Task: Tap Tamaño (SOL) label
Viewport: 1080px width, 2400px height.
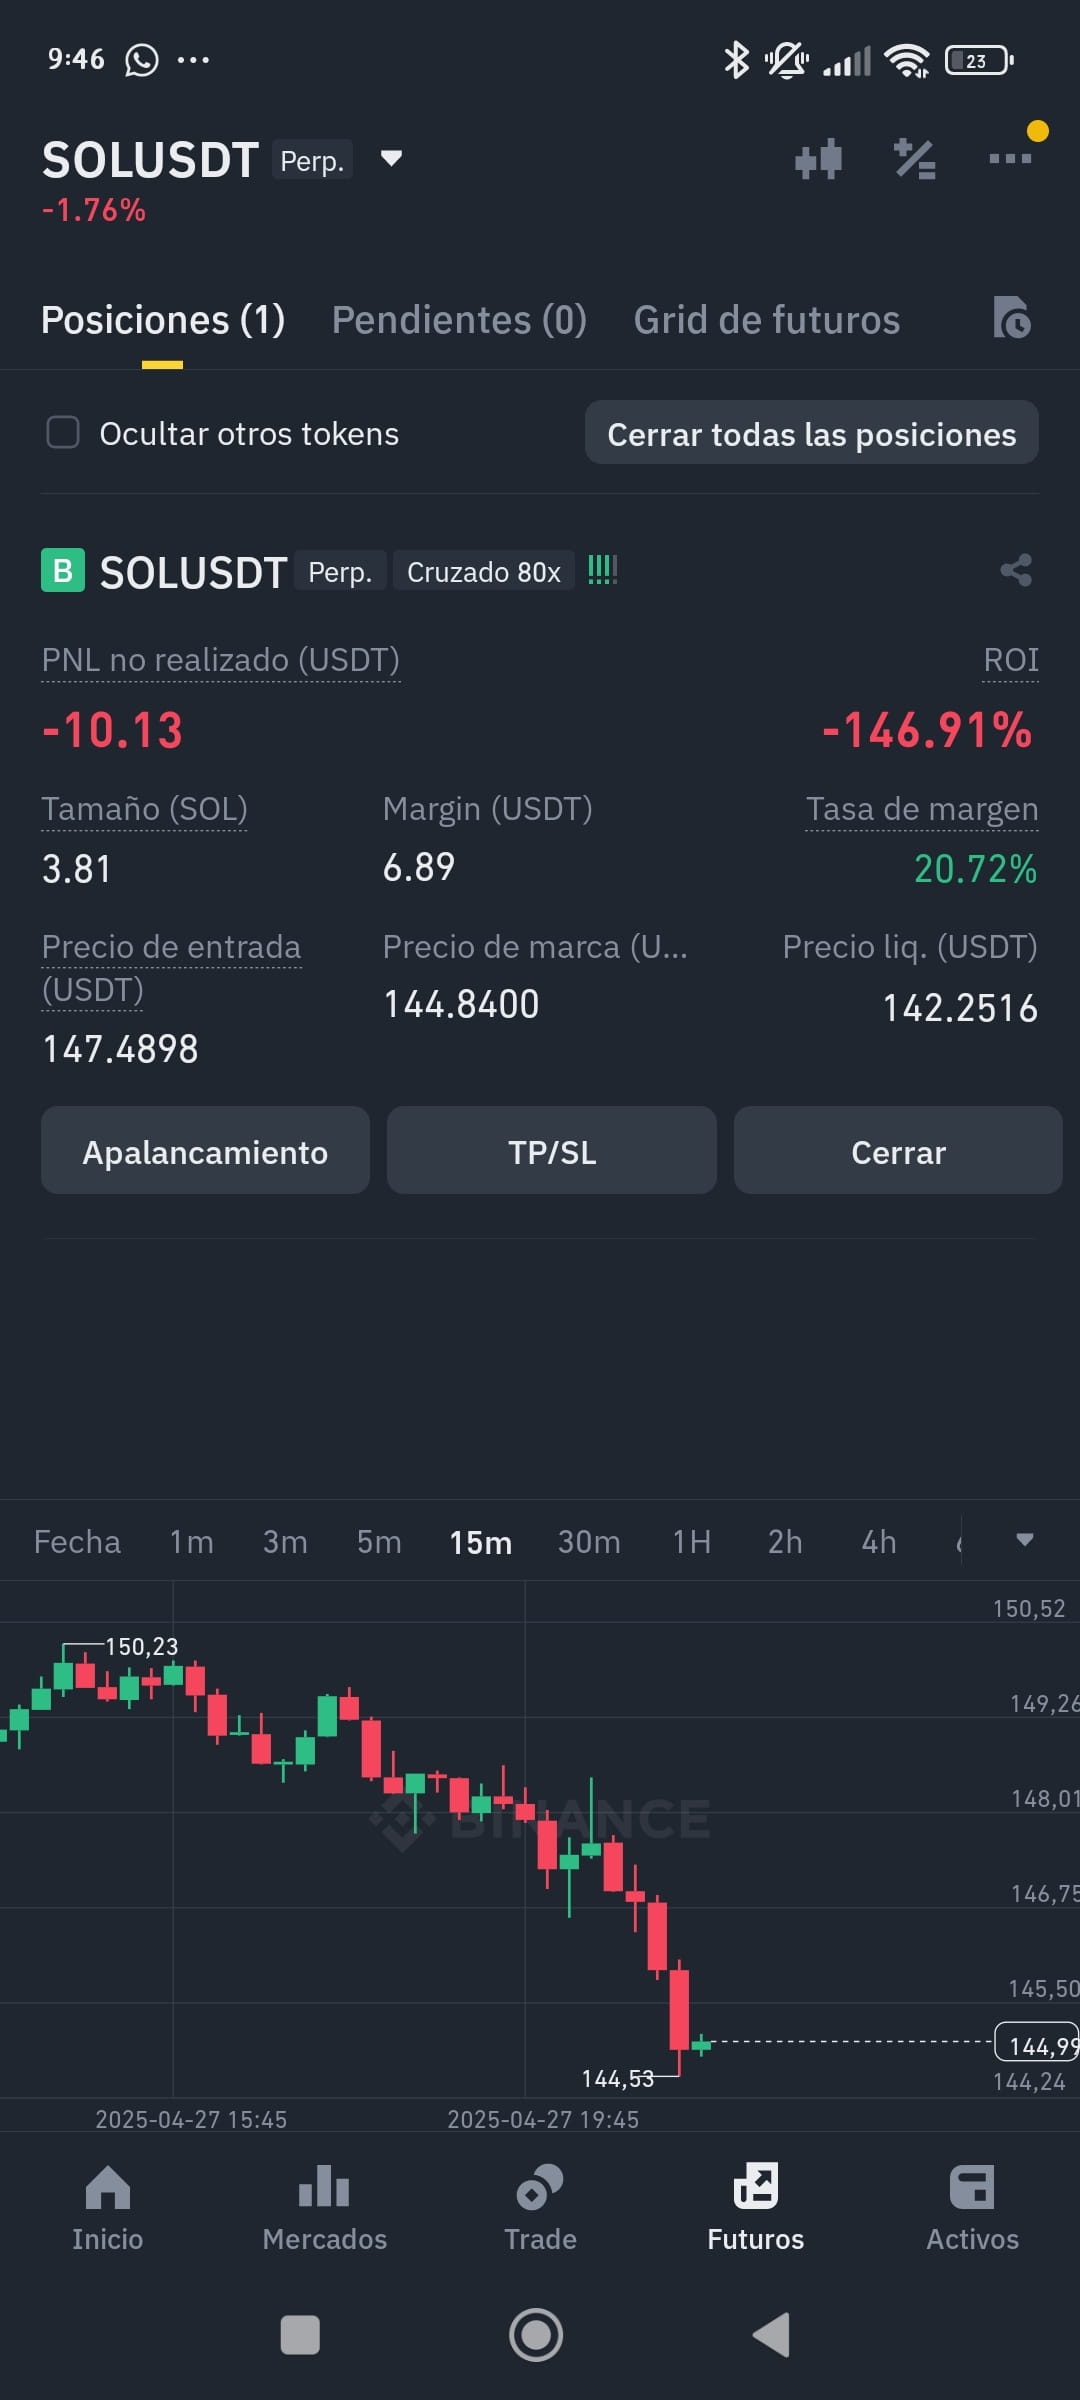Action: coord(144,809)
